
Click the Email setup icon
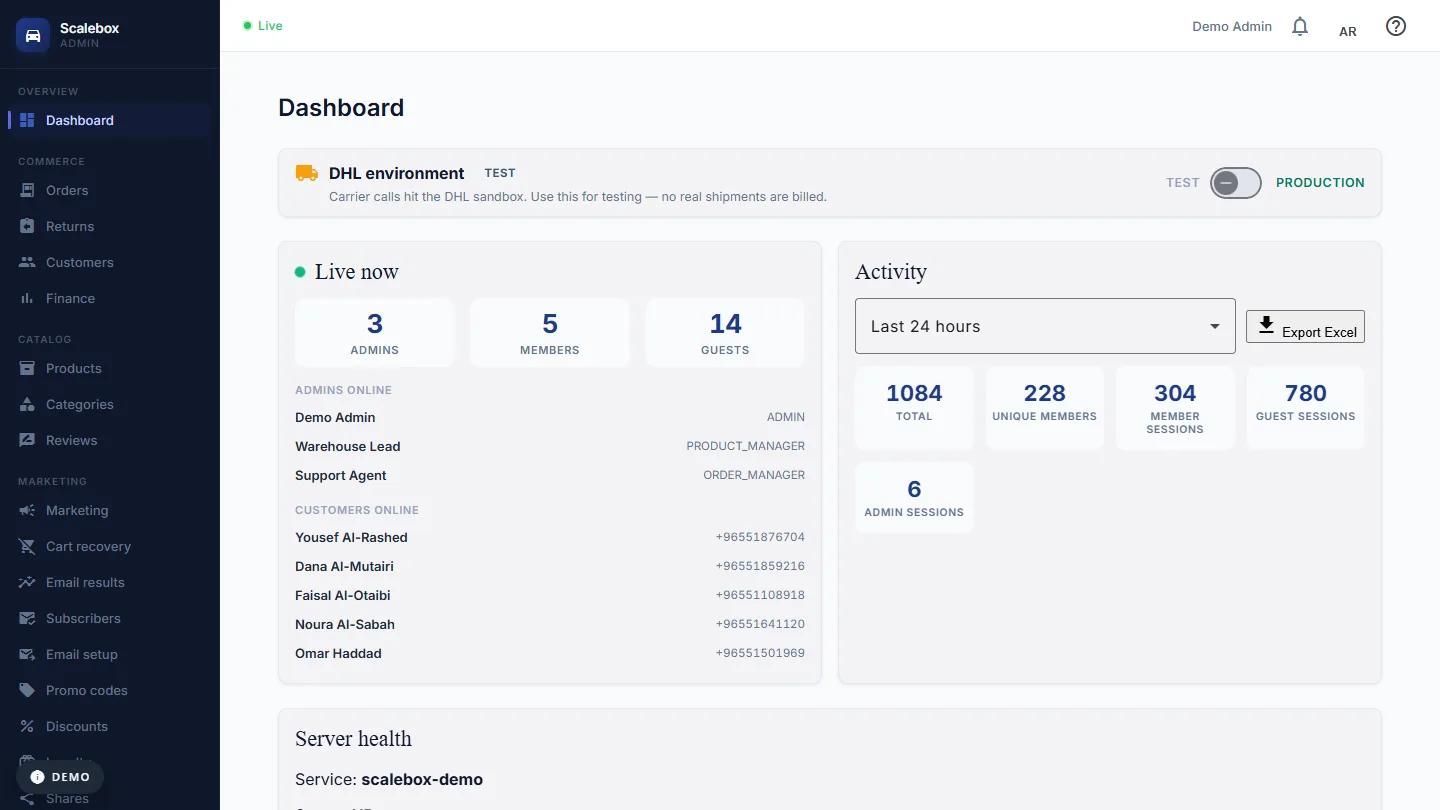(27, 654)
